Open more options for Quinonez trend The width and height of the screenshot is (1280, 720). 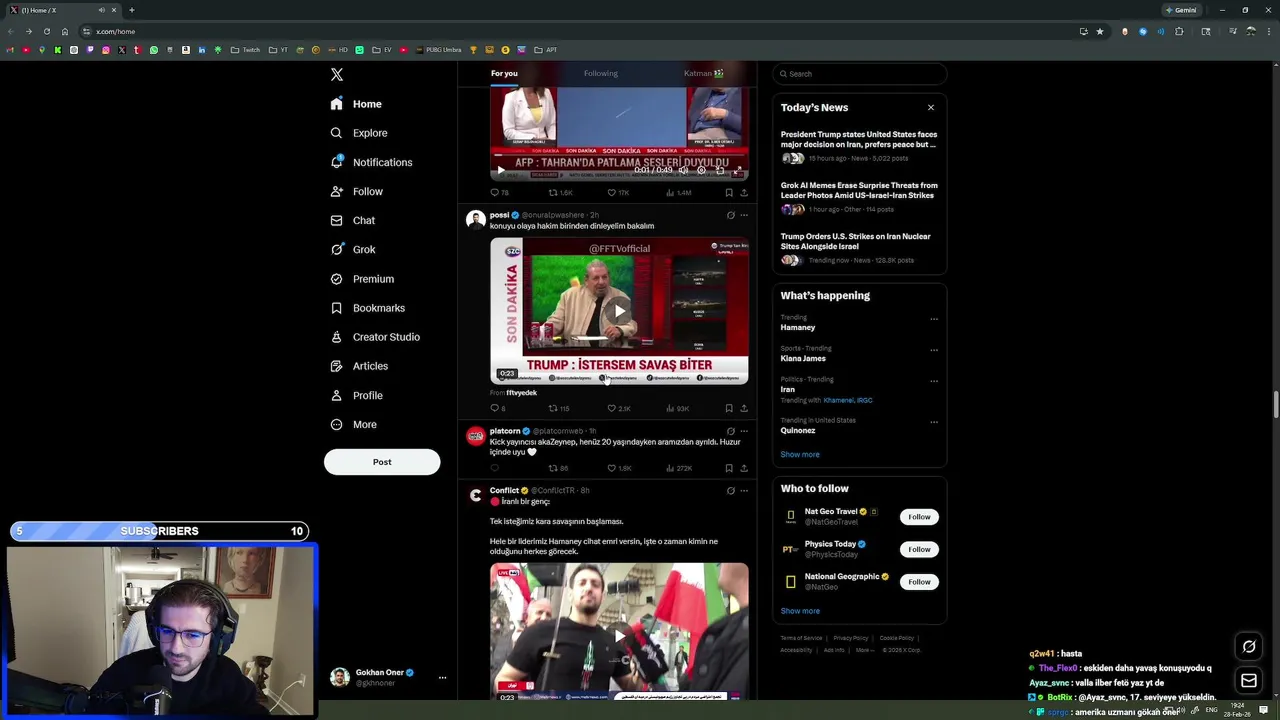934,422
